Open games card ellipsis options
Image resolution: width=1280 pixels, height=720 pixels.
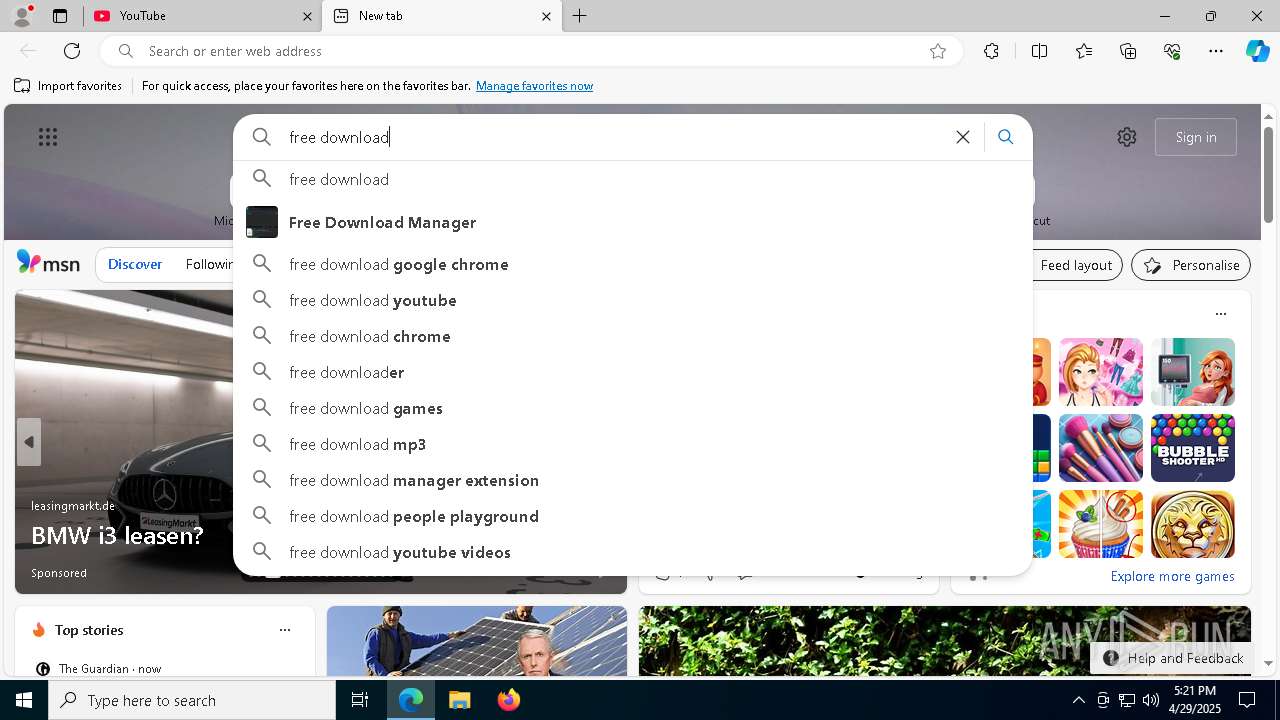(1220, 314)
